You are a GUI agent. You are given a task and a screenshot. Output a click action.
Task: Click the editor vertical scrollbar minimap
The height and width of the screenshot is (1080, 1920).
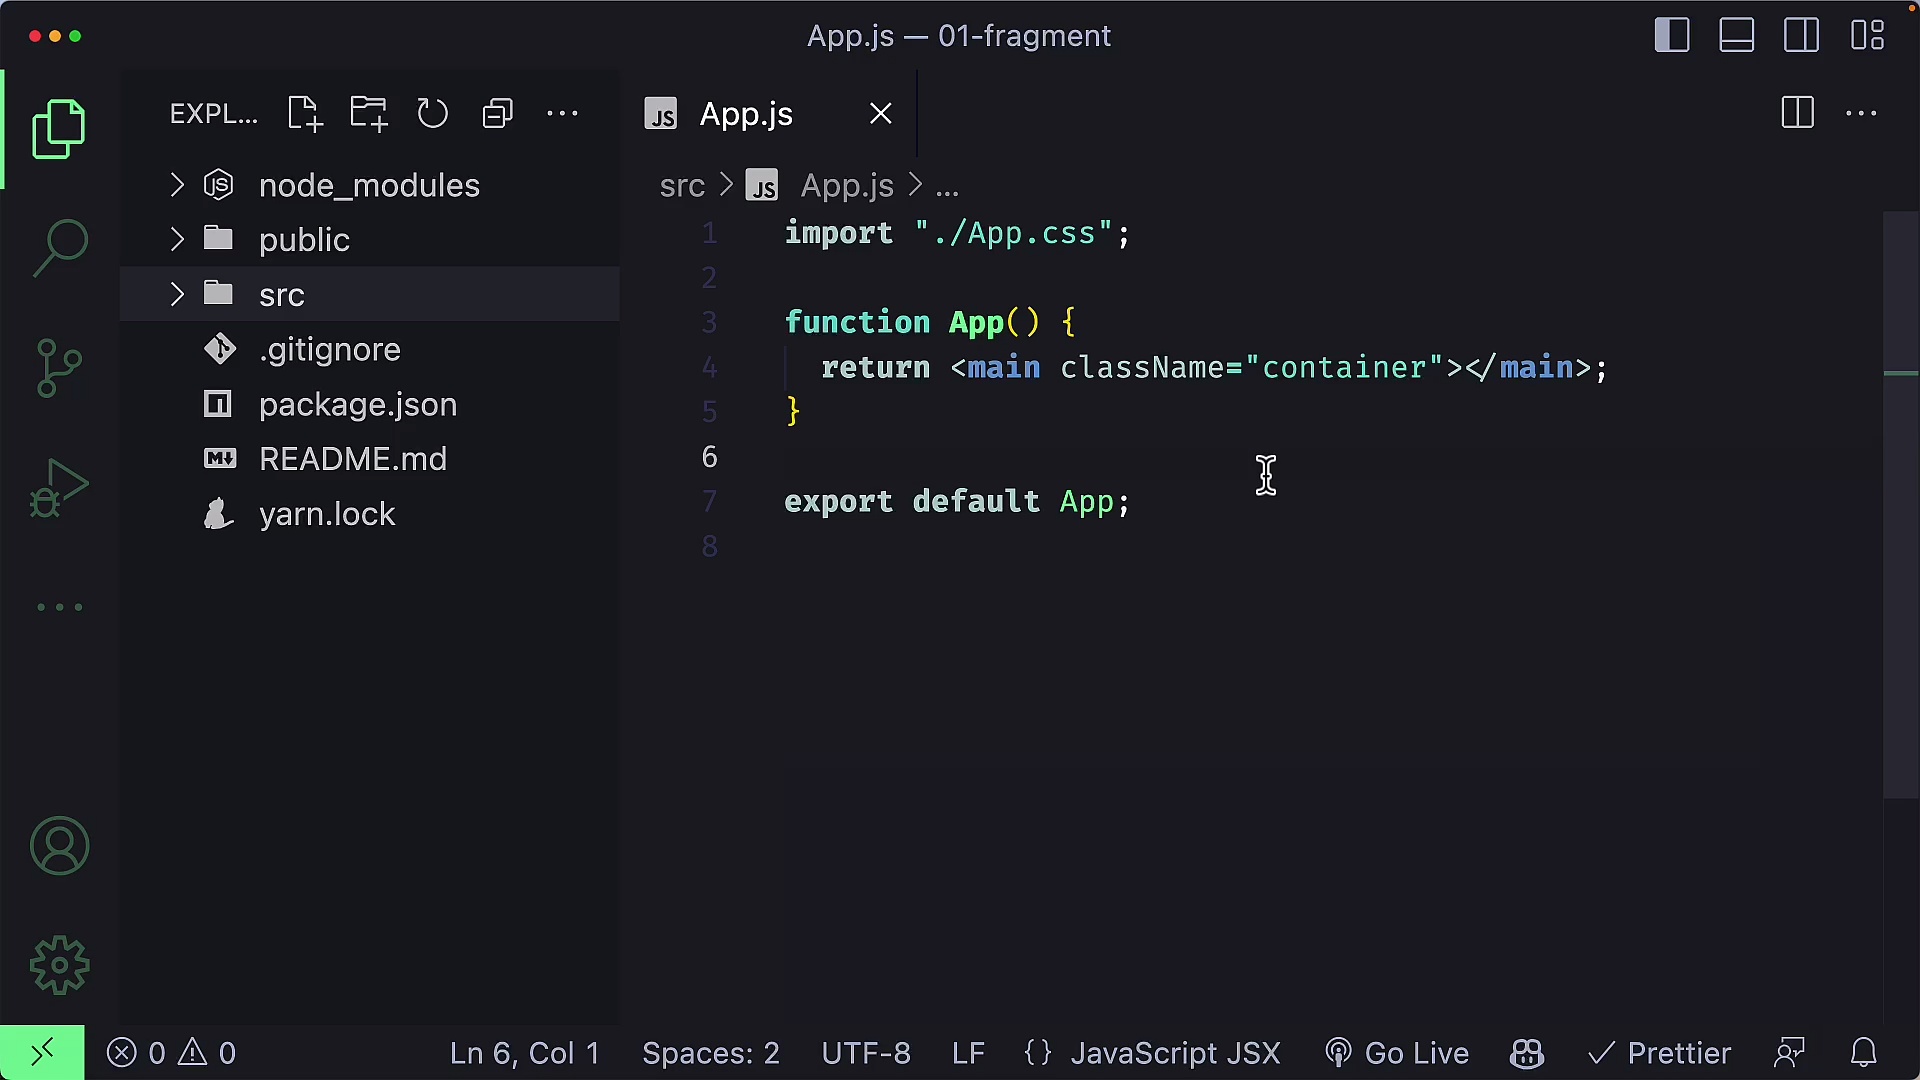1900,505
